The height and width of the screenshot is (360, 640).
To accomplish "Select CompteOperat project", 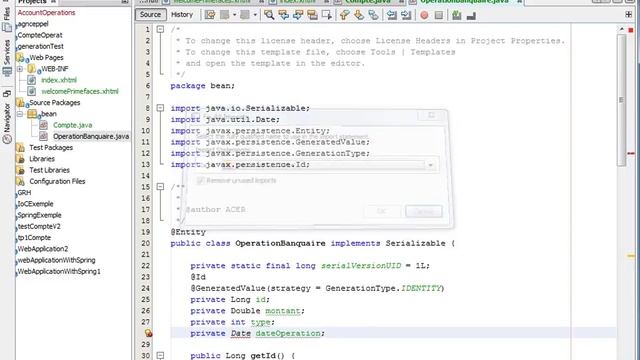I will (x=40, y=35).
